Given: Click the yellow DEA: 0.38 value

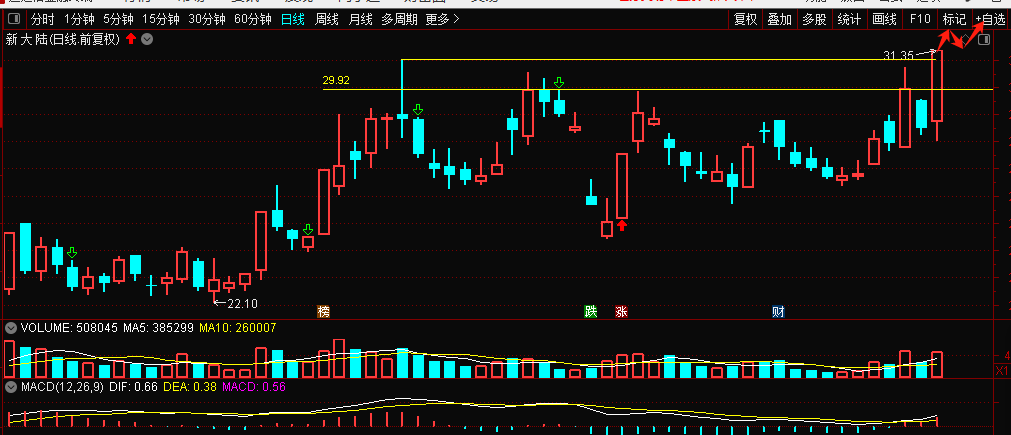Looking at the screenshot, I should [190, 387].
